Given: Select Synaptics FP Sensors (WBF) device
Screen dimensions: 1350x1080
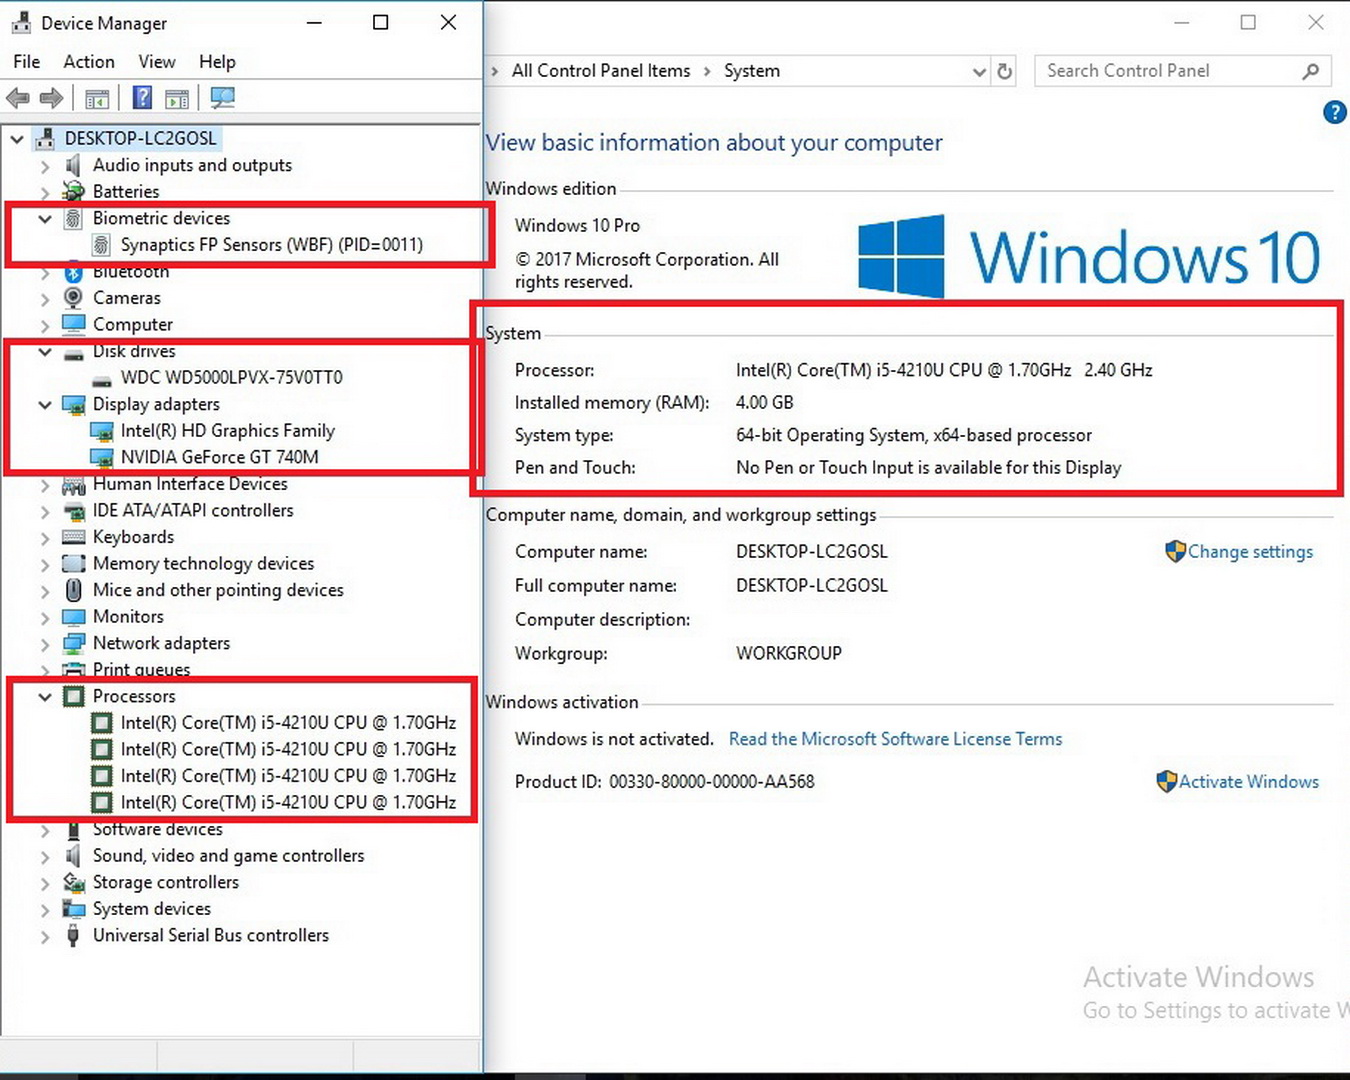Looking at the screenshot, I should point(272,245).
